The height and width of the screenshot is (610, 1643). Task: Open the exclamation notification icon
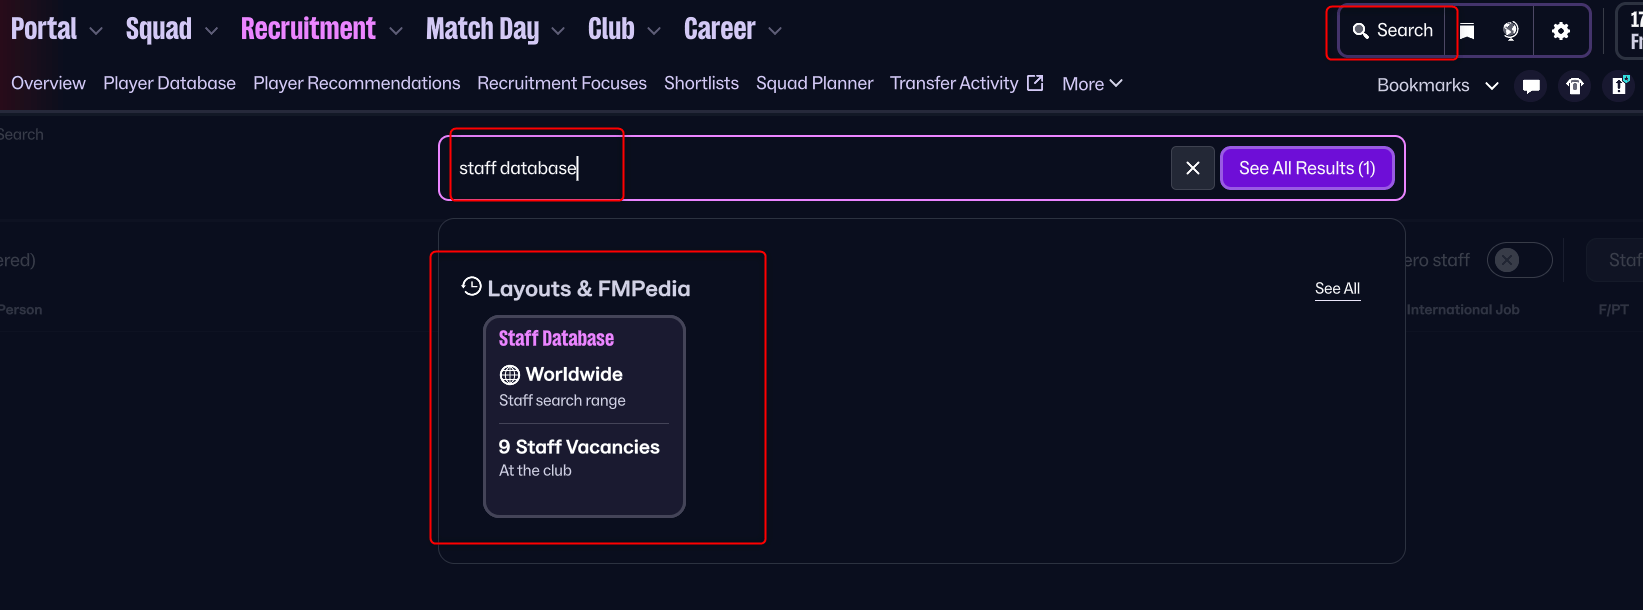(1619, 86)
